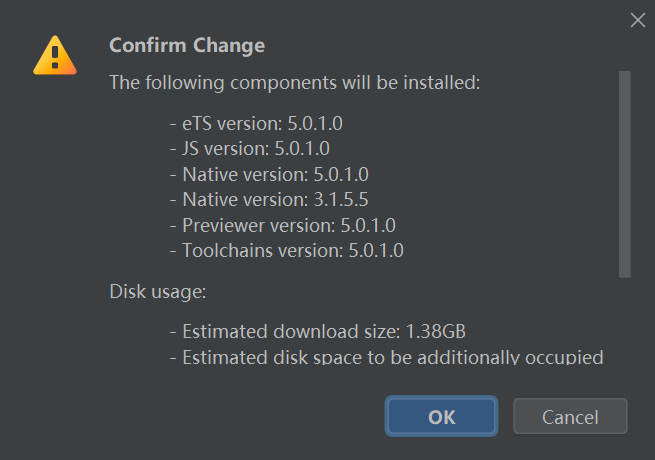
Task: Select the JS version 5.0.1.0 line
Action: 256,150
